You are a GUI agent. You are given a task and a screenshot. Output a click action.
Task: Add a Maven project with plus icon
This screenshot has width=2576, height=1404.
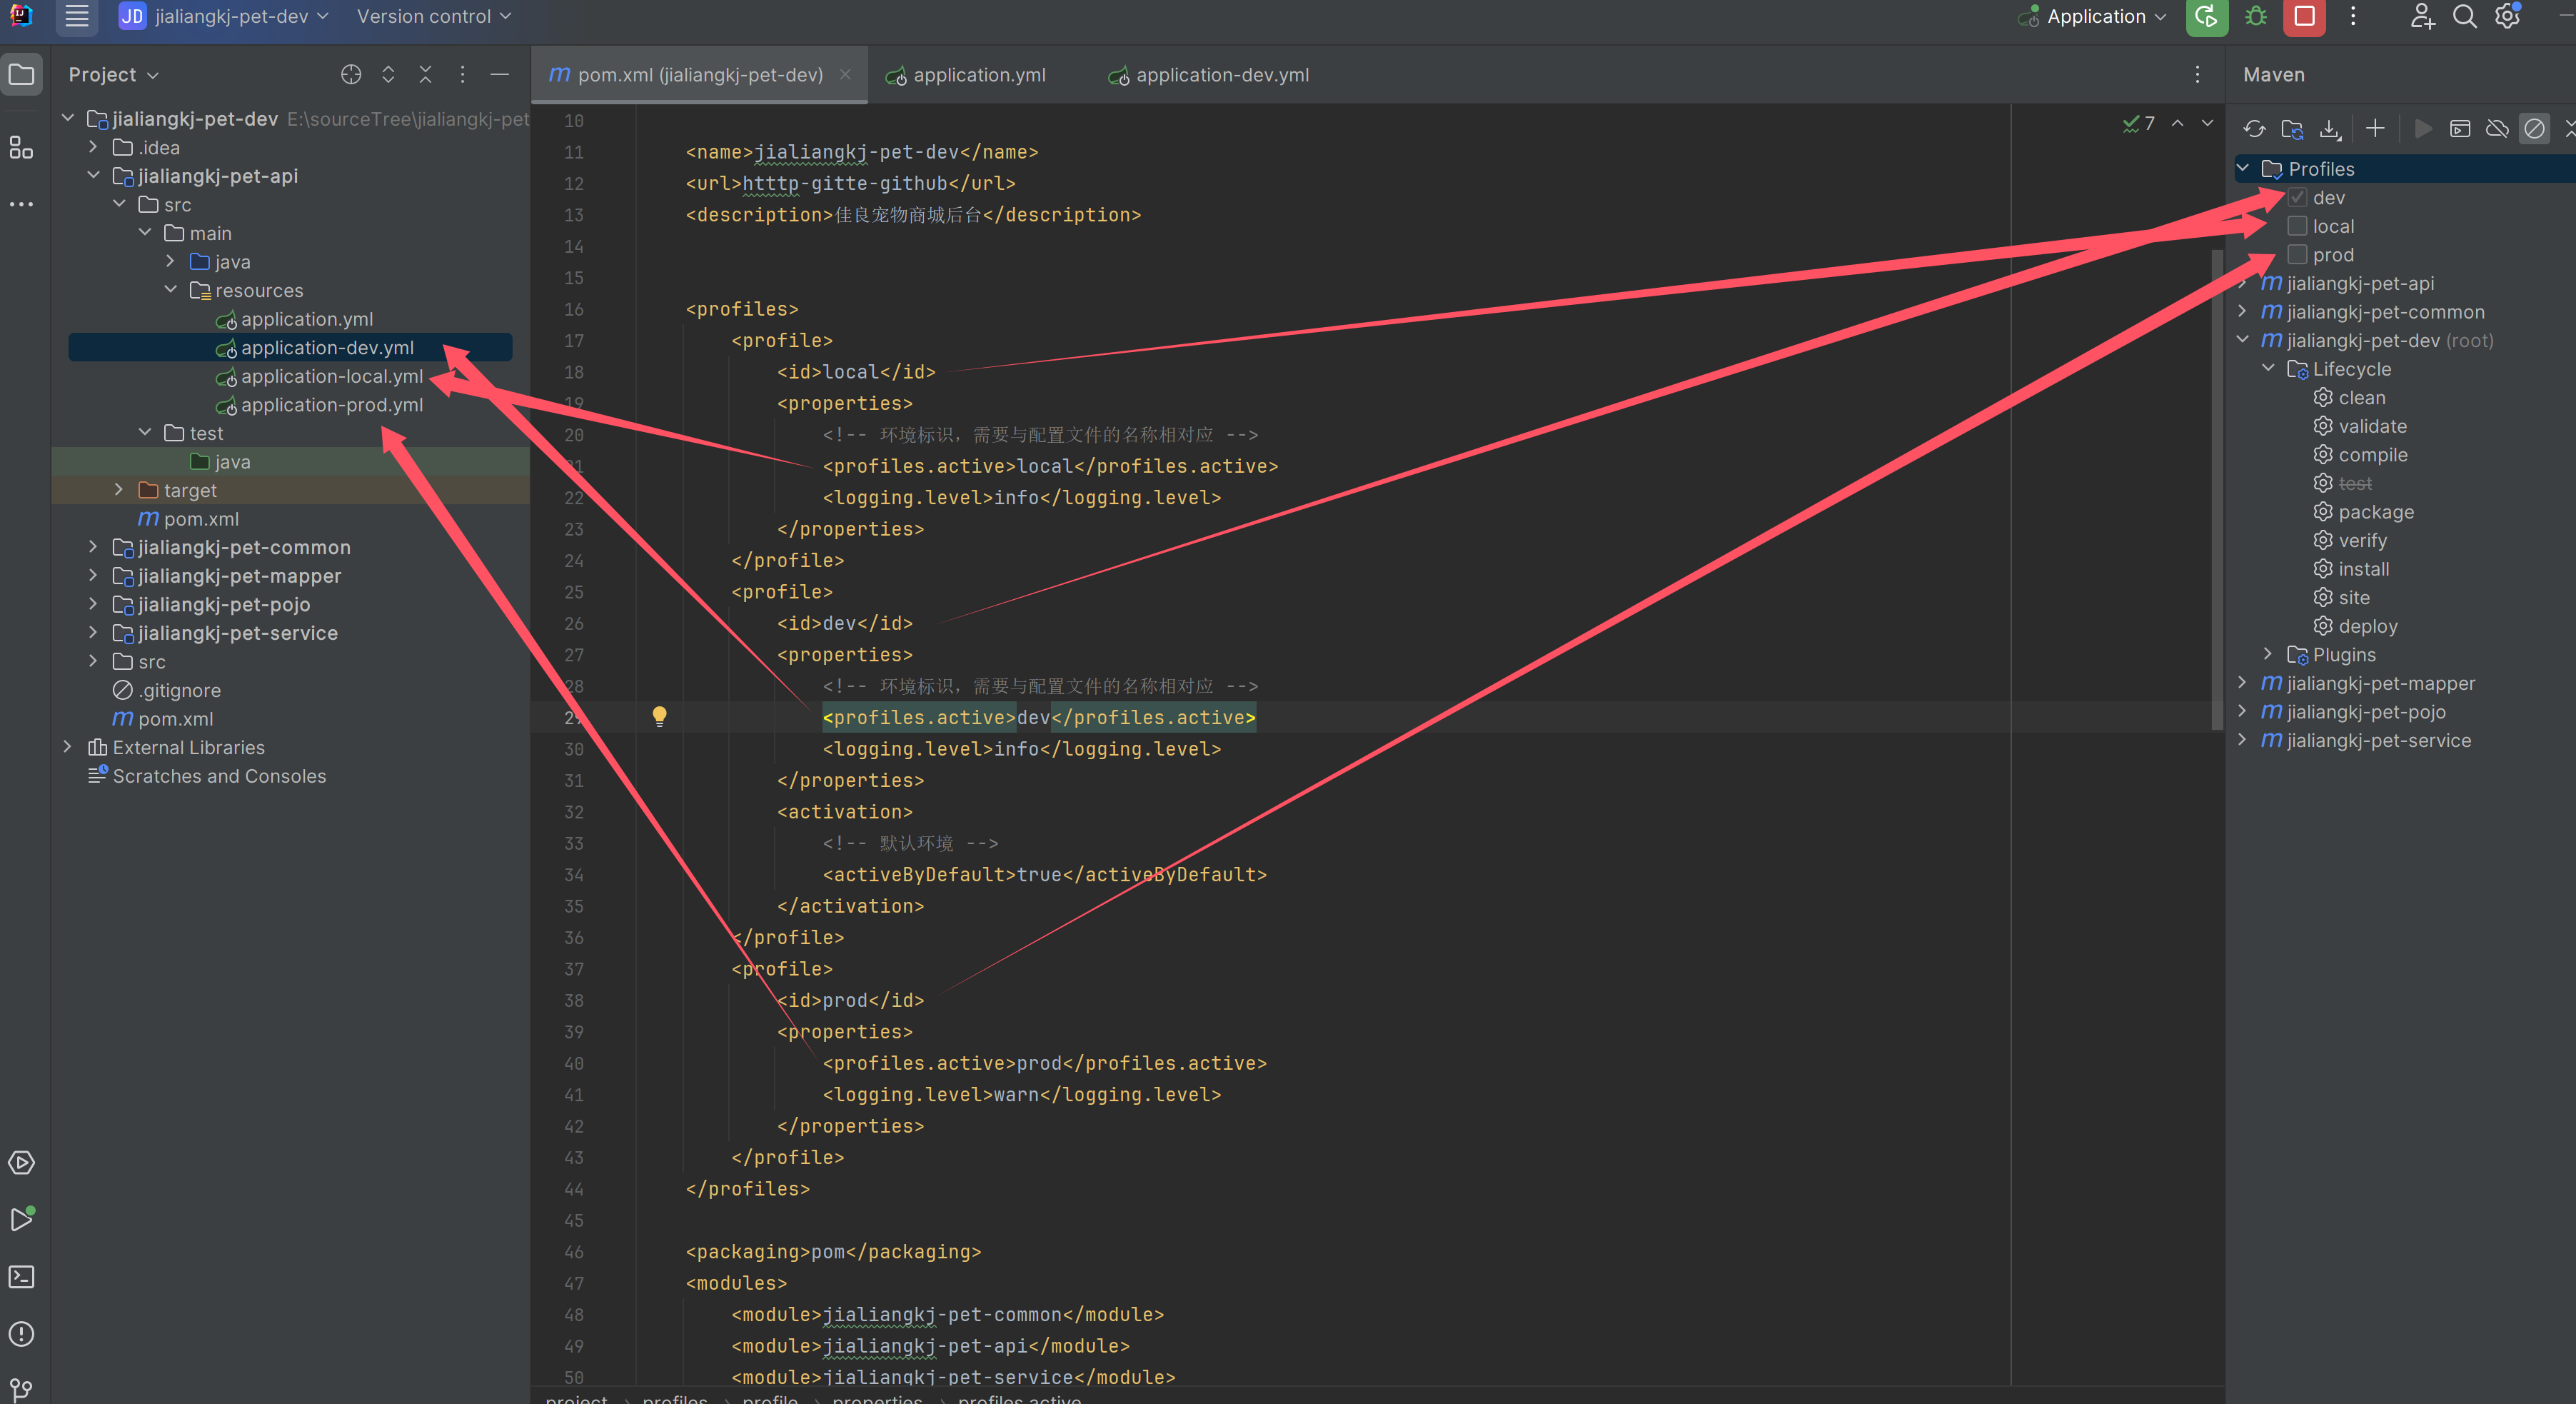click(2375, 129)
